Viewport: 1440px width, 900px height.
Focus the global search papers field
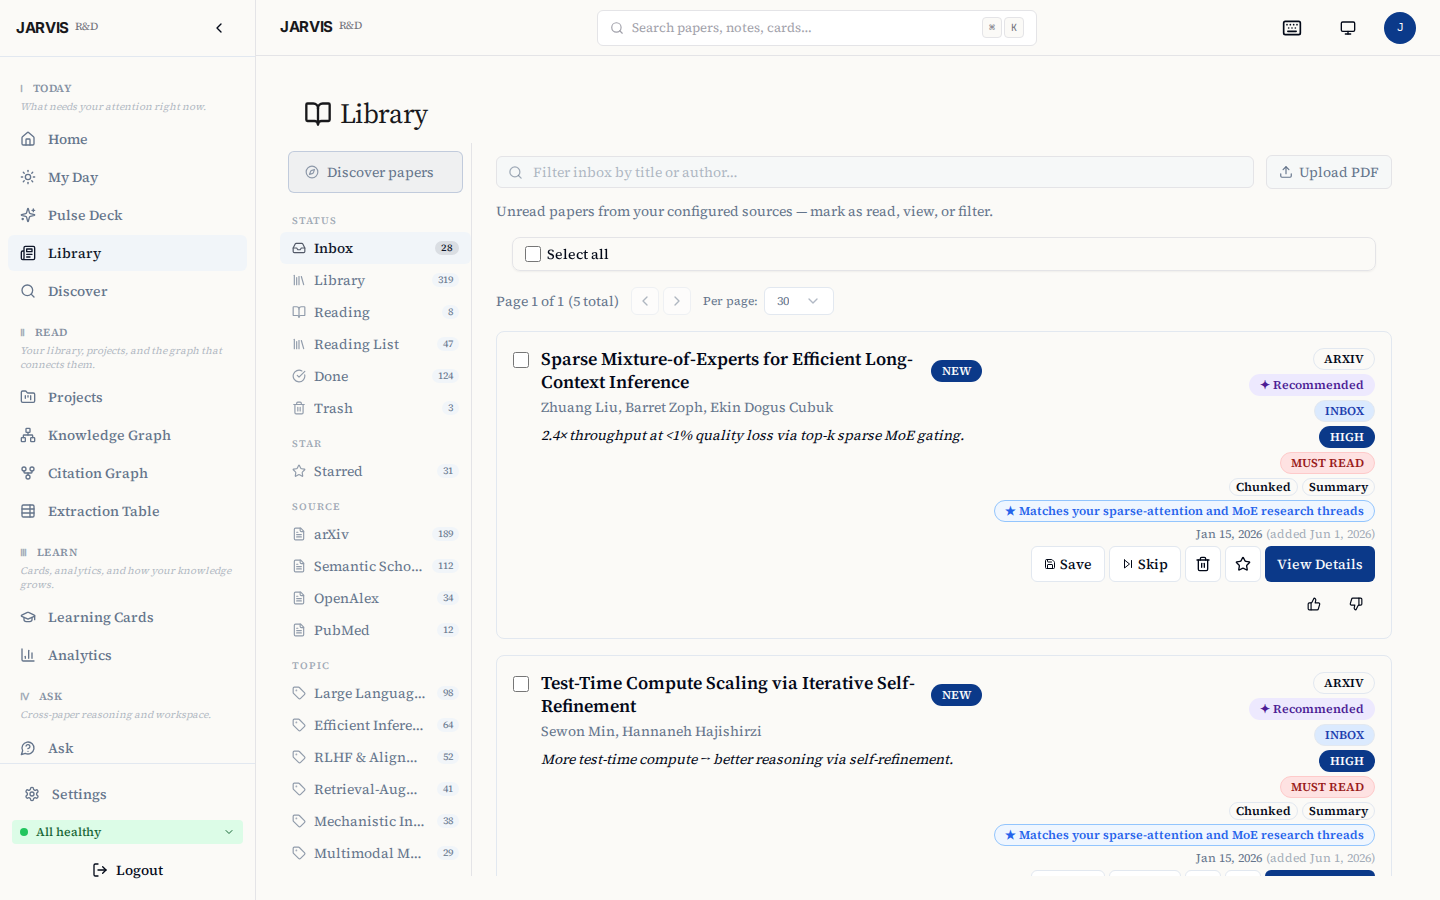click(816, 28)
